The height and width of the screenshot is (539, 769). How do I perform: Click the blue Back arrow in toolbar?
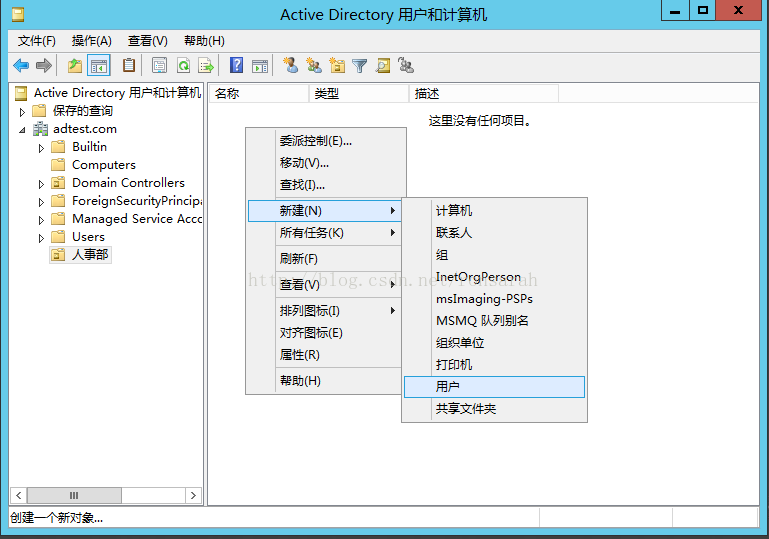click(21, 65)
